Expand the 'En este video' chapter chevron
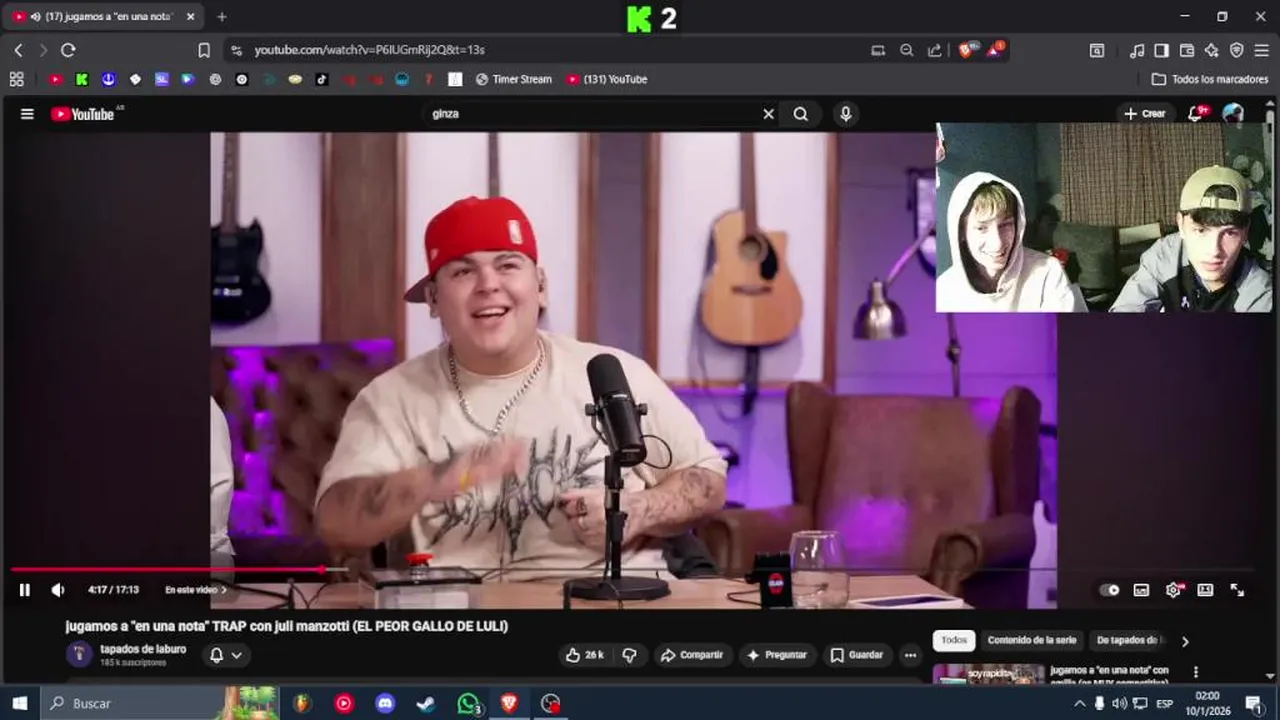Image resolution: width=1280 pixels, height=720 pixels. pyautogui.click(x=223, y=590)
